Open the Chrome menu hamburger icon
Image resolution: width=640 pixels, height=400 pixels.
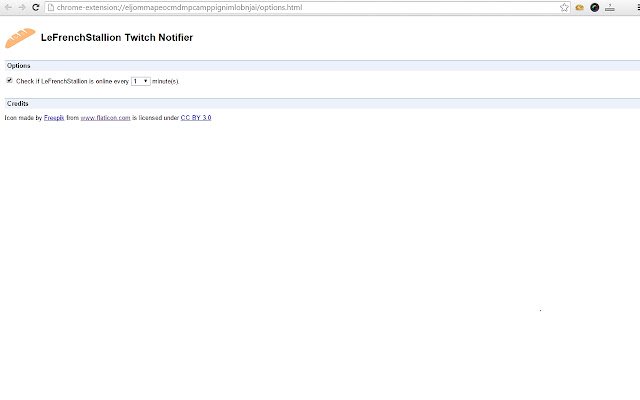coord(638,7)
